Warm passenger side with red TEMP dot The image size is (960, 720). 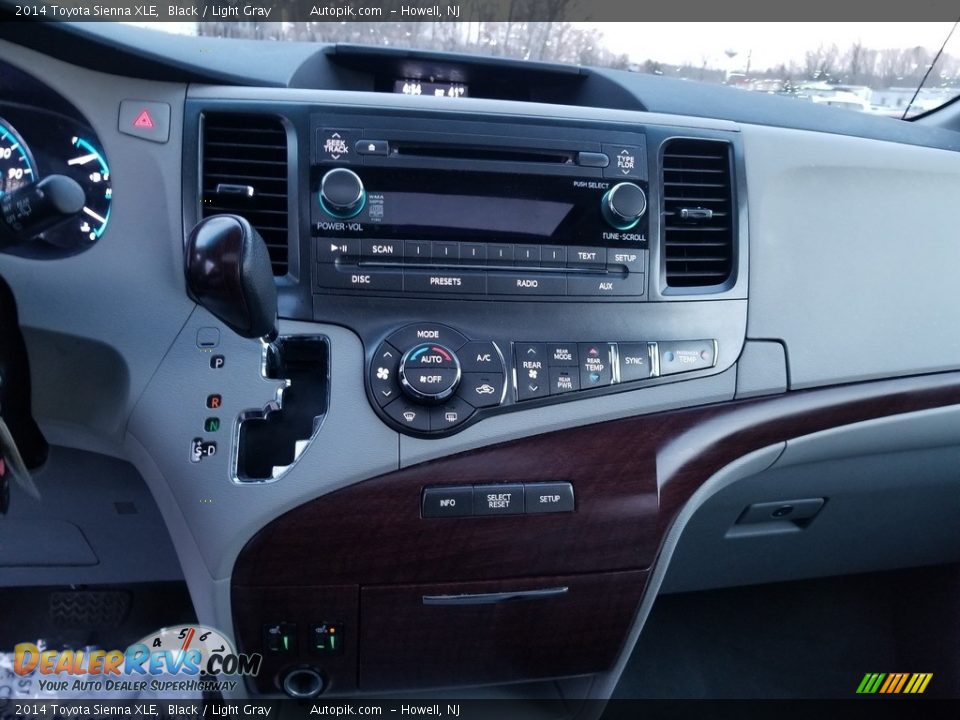pos(704,354)
